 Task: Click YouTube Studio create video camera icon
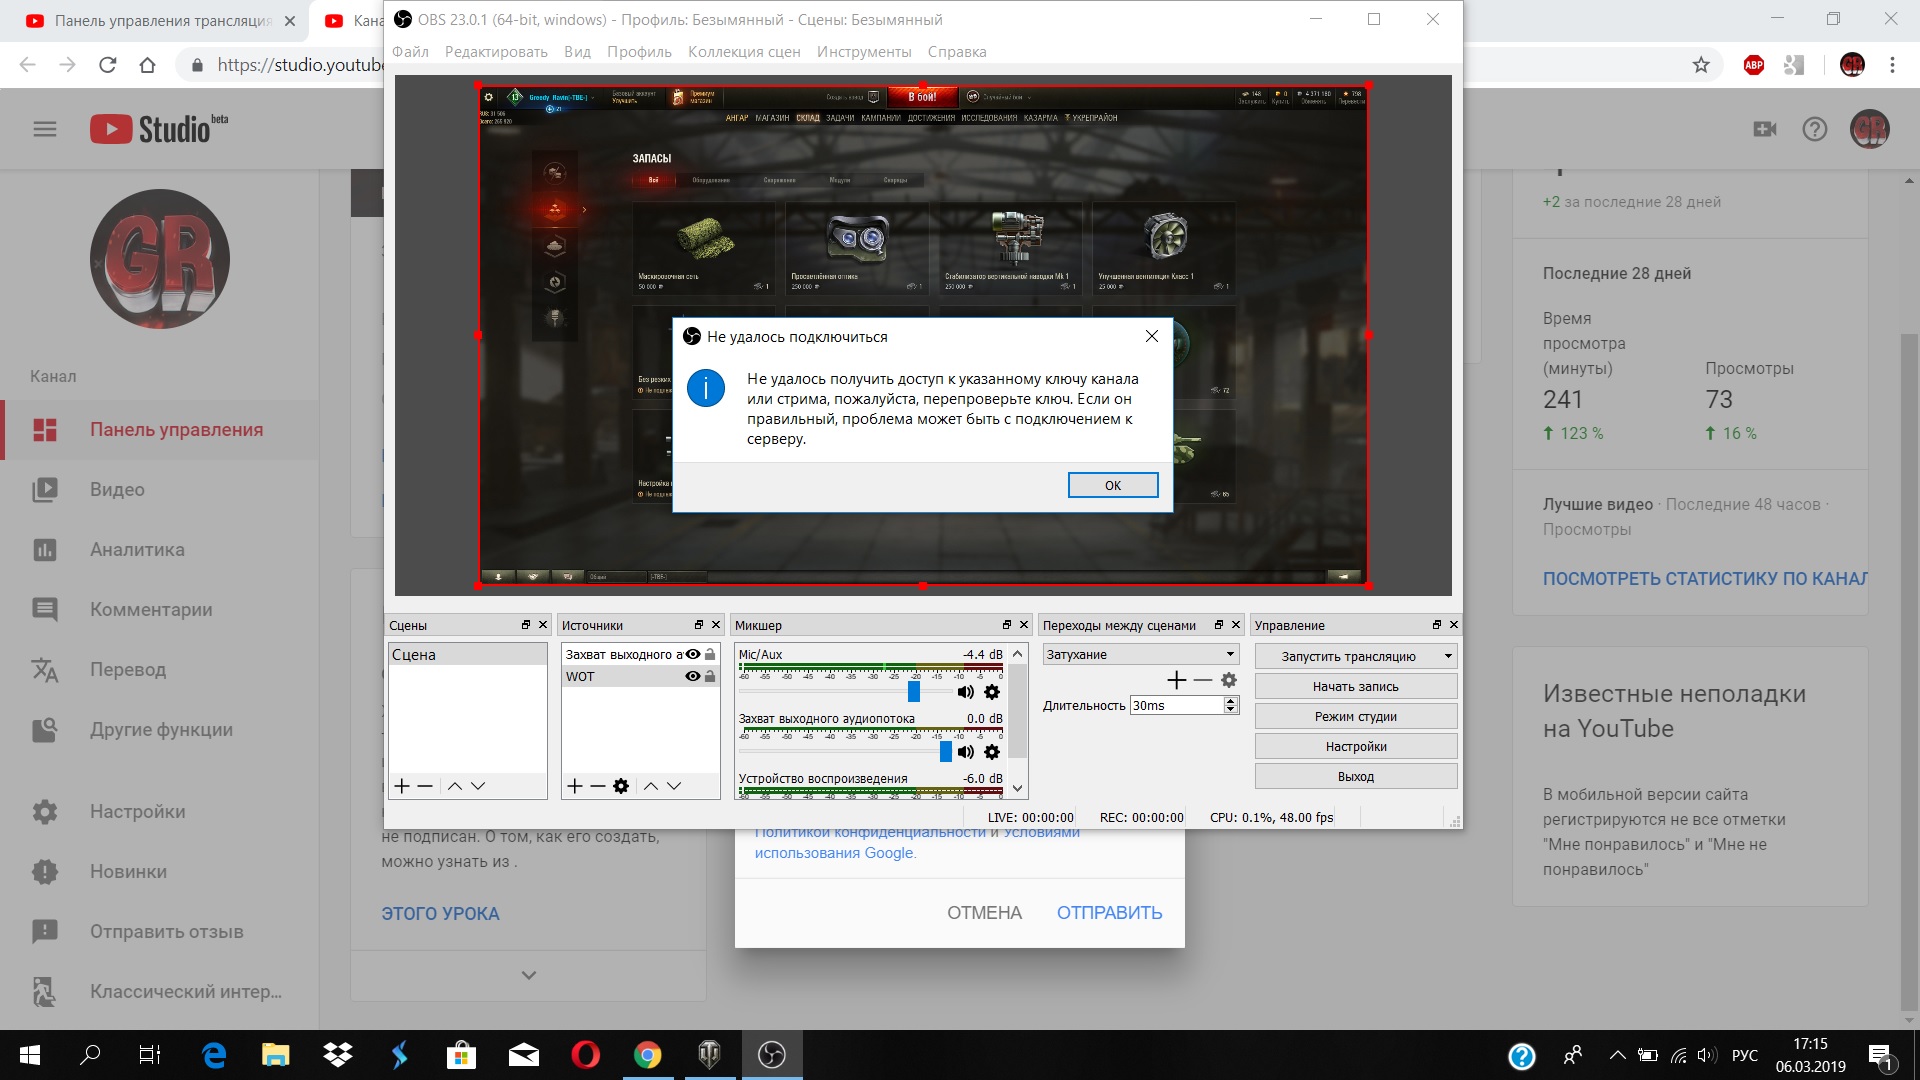click(1765, 129)
